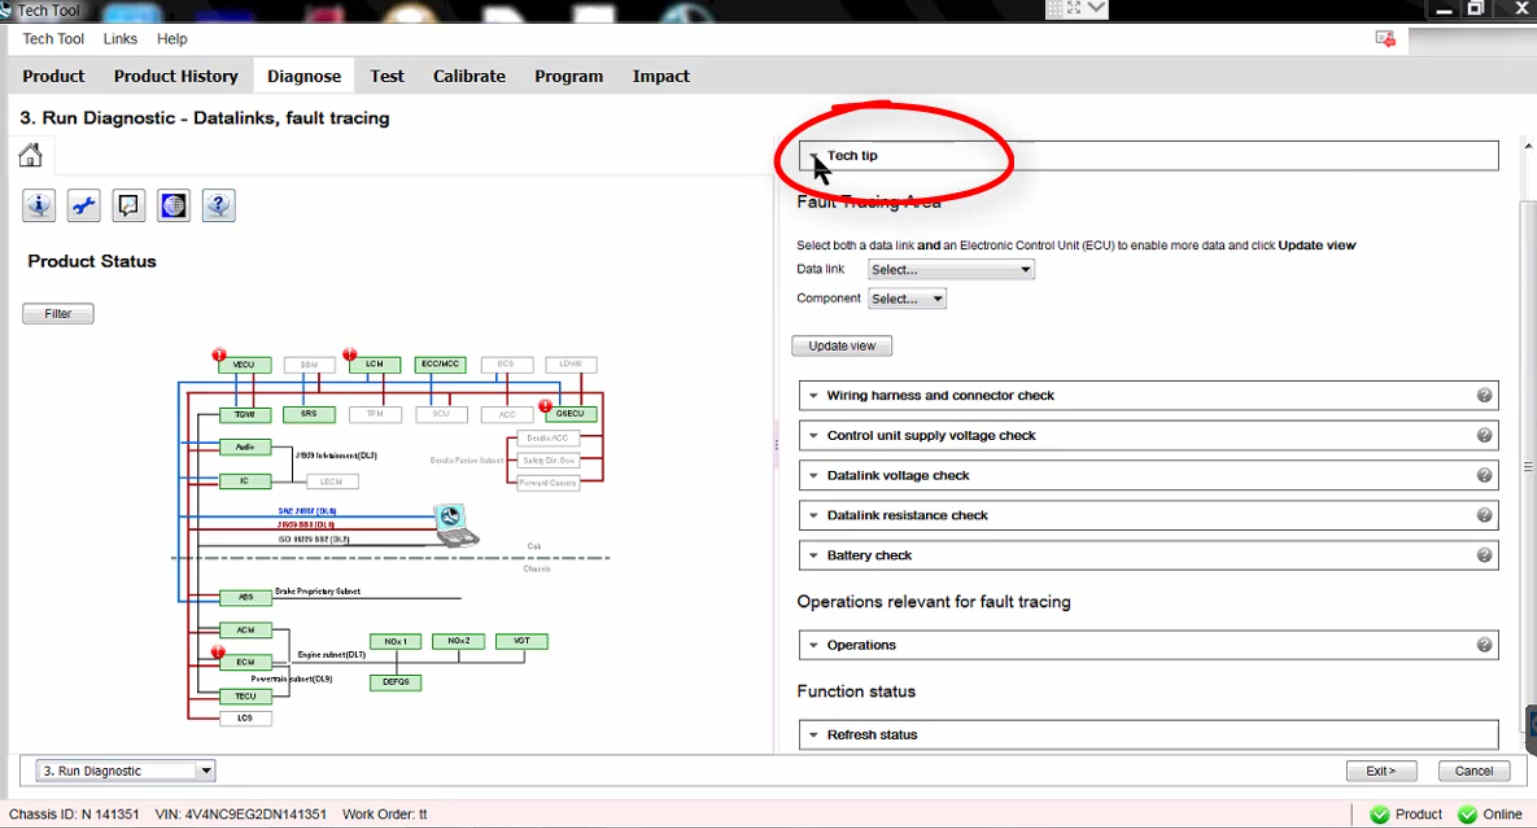
Task: Click the NOx 1 sensor node
Action: point(396,642)
